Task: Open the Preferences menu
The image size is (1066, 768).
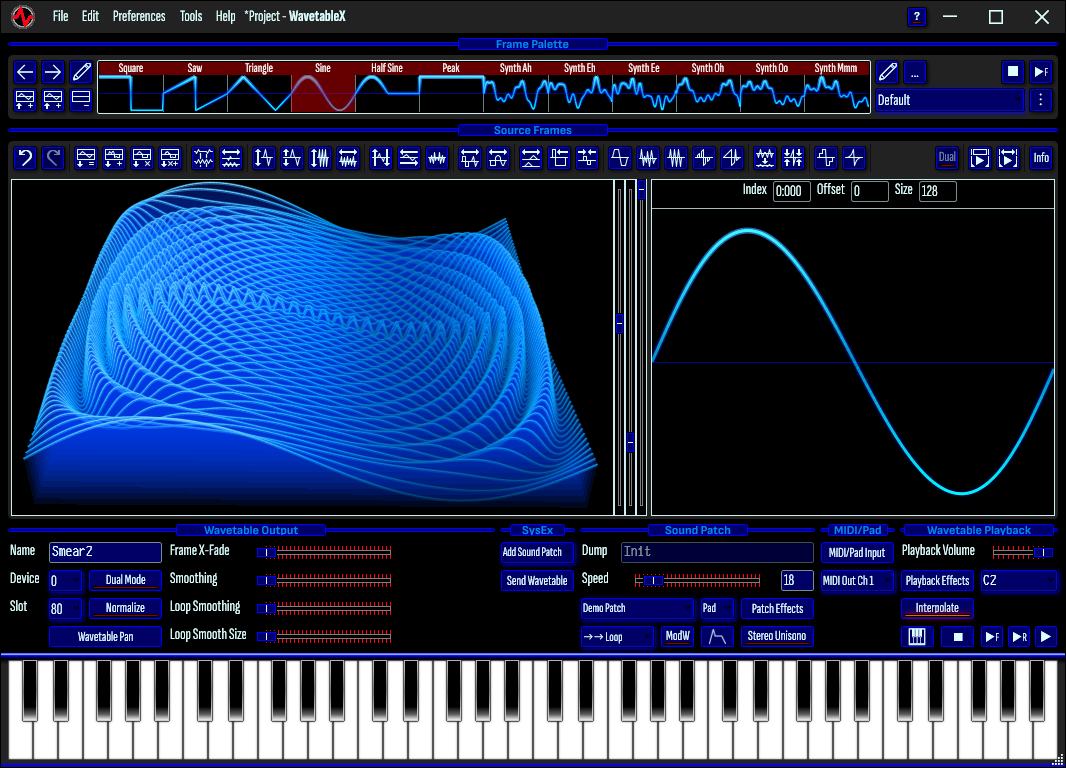Action: coord(139,16)
